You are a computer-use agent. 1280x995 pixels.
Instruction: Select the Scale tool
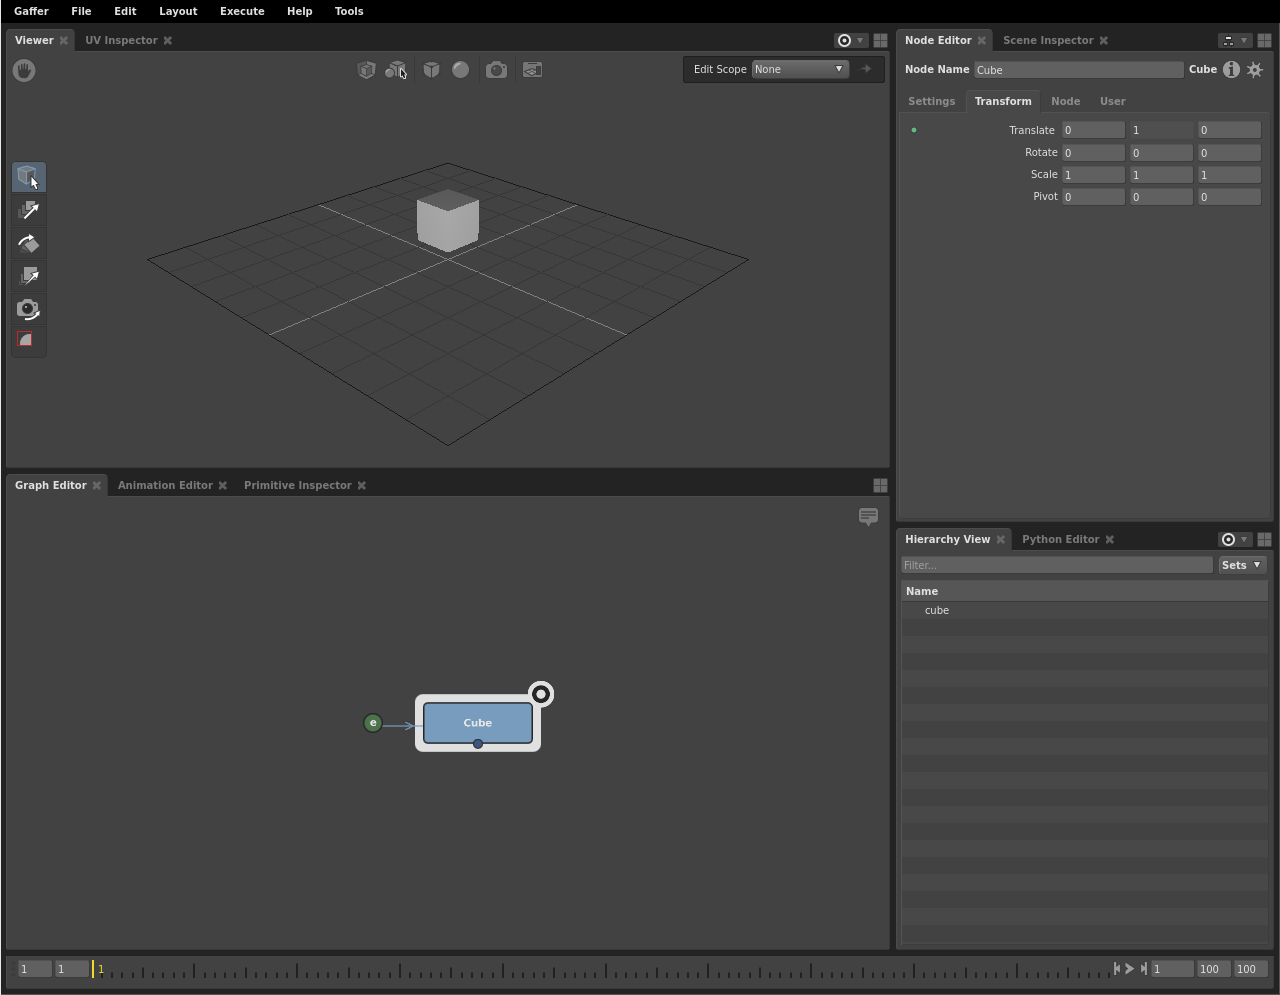(x=28, y=276)
